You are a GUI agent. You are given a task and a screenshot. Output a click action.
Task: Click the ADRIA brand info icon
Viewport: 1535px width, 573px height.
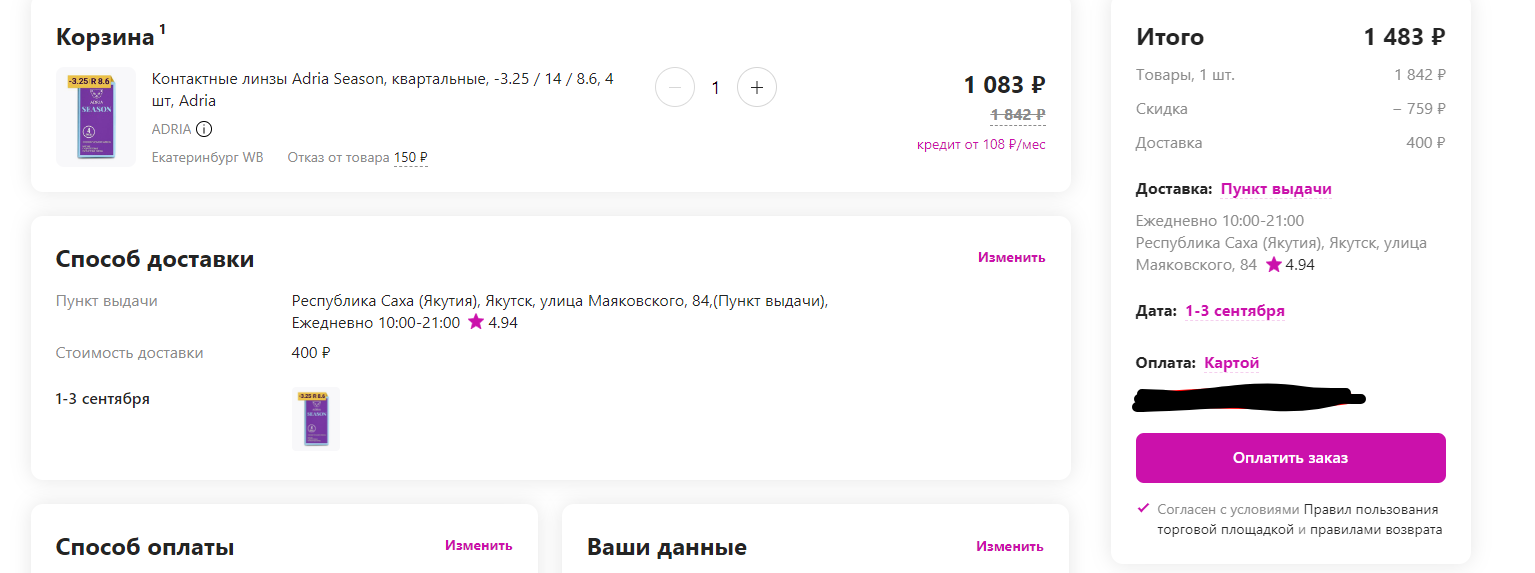(x=204, y=129)
